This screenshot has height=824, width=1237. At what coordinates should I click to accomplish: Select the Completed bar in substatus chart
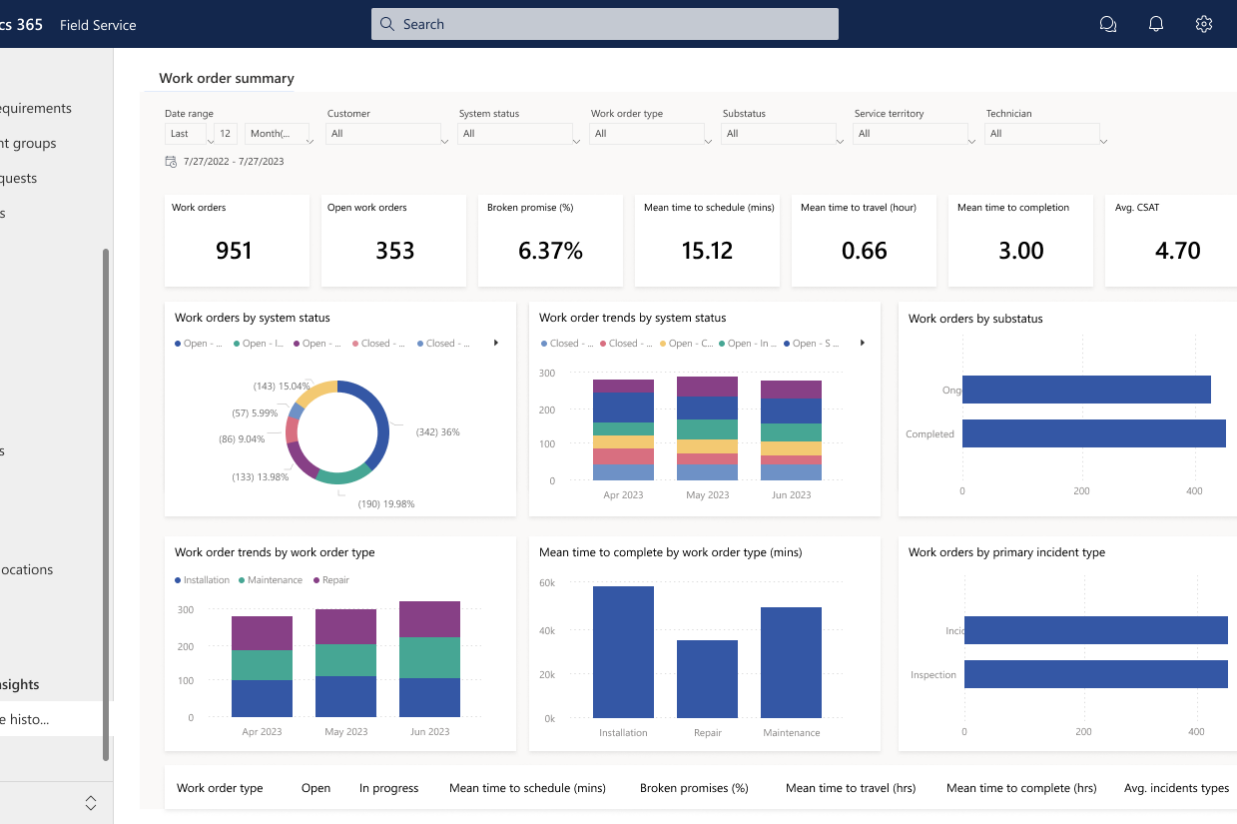(1094, 433)
